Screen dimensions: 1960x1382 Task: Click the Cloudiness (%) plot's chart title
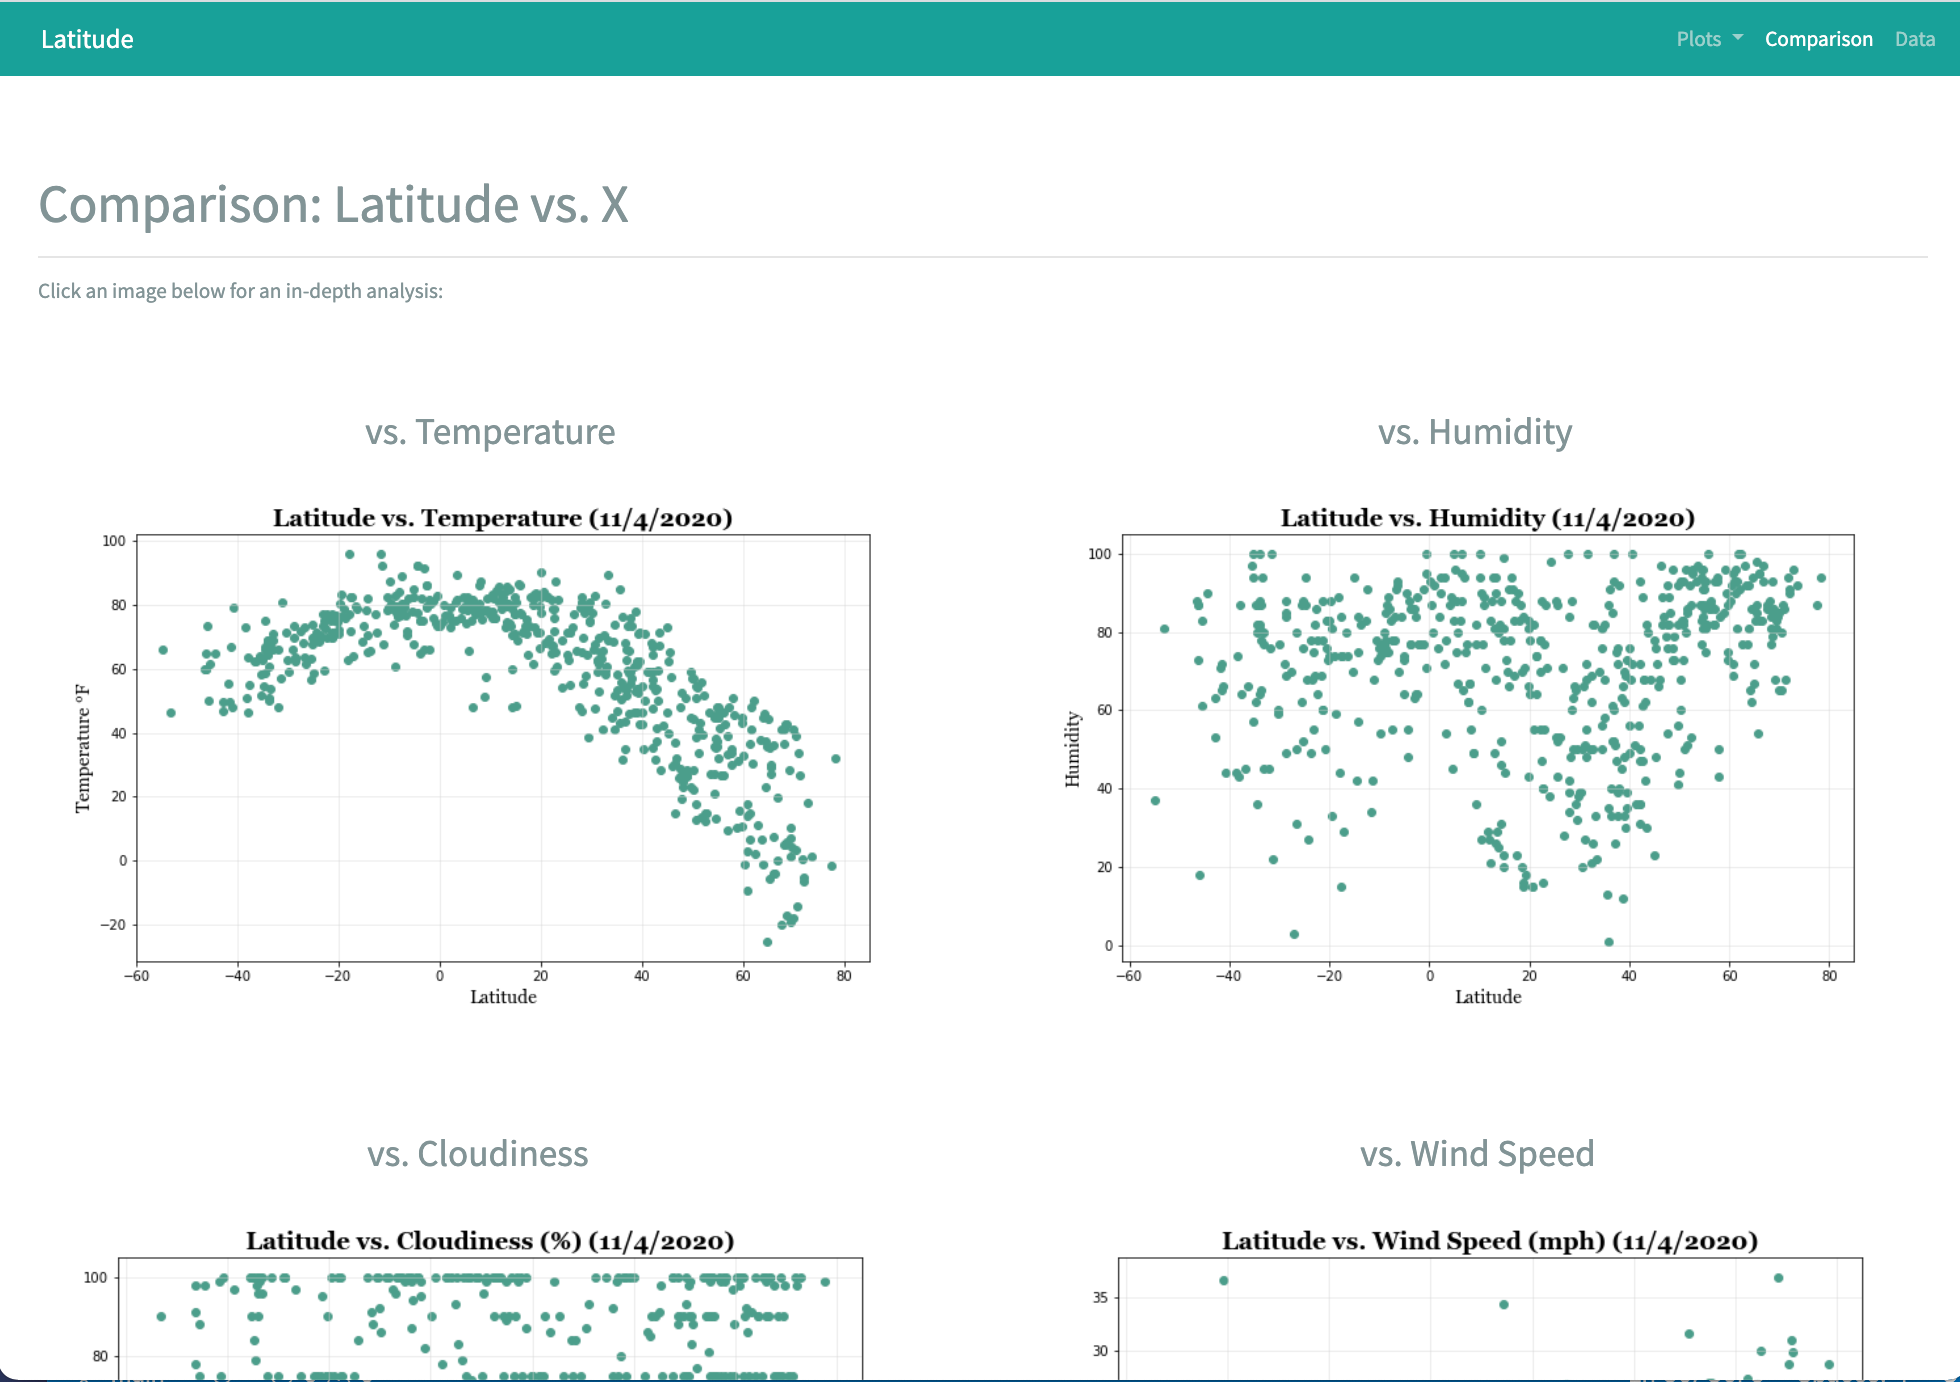490,1241
